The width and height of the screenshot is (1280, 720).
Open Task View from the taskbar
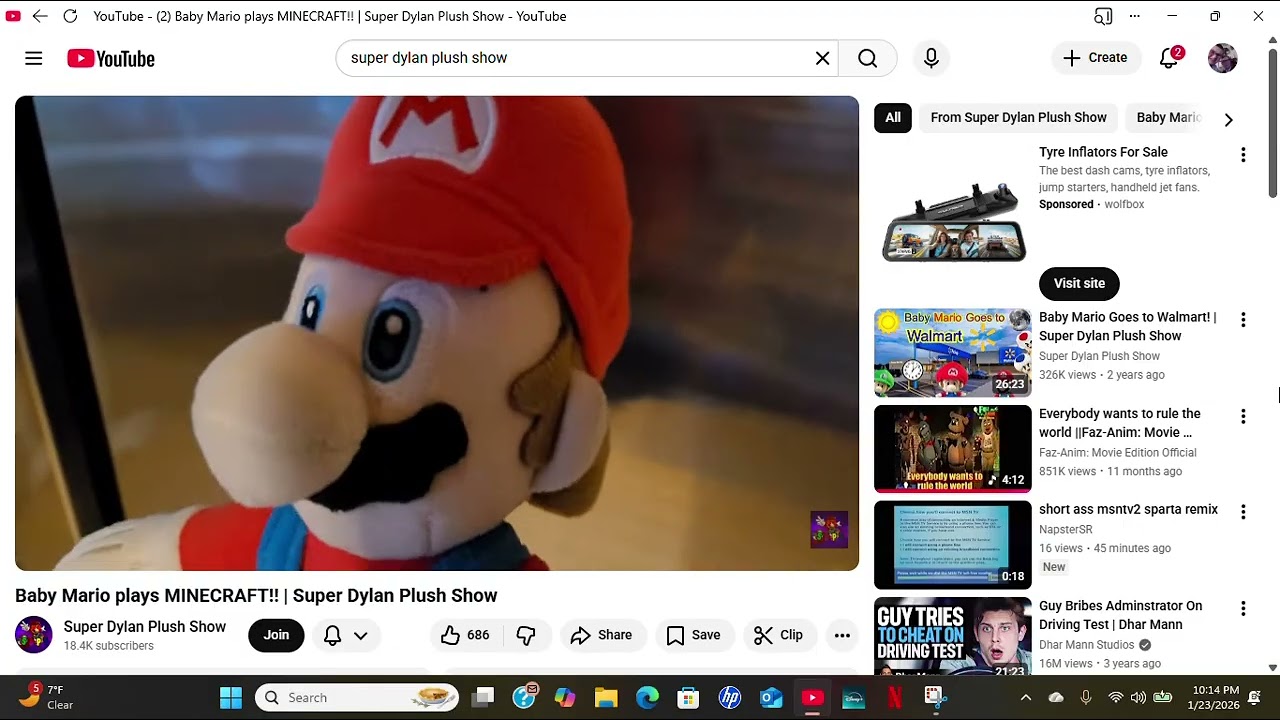pyautogui.click(x=484, y=698)
